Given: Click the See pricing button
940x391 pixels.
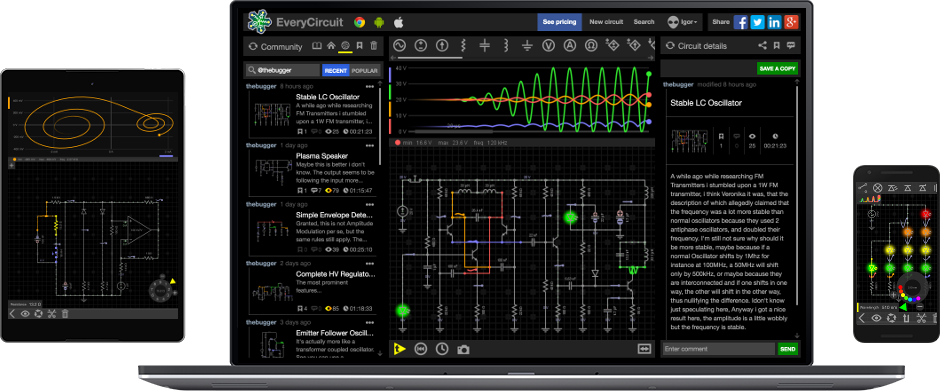Looking at the screenshot, I should click(x=559, y=22).
